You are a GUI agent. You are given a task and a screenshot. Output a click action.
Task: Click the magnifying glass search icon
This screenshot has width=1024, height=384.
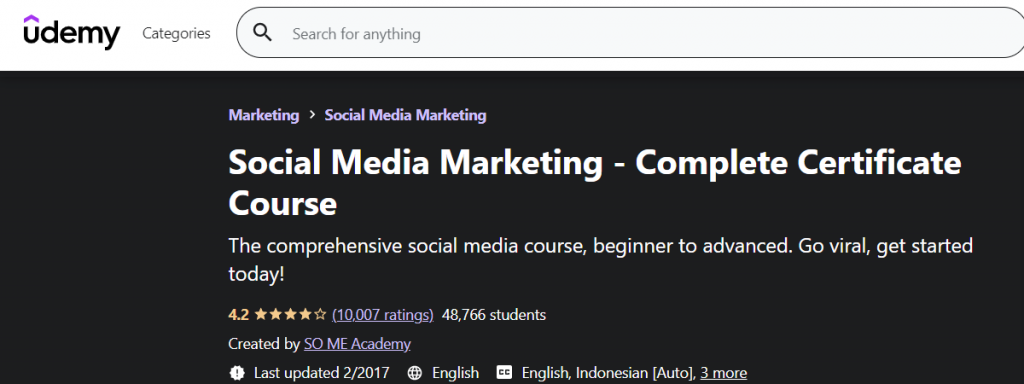(263, 33)
